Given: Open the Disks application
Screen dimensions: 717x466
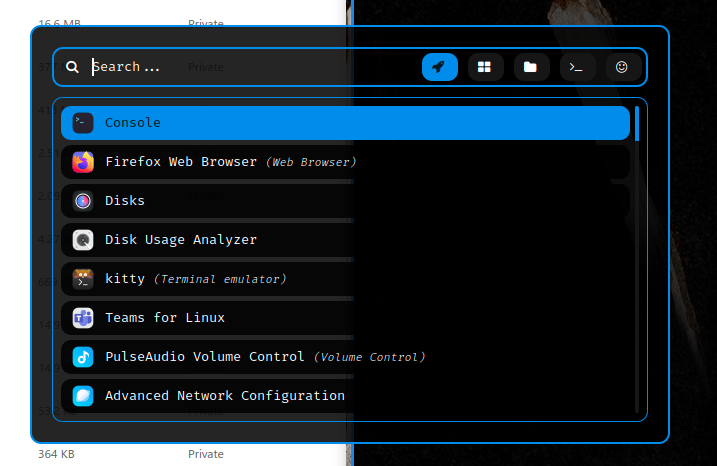Looking at the screenshot, I should (345, 201).
